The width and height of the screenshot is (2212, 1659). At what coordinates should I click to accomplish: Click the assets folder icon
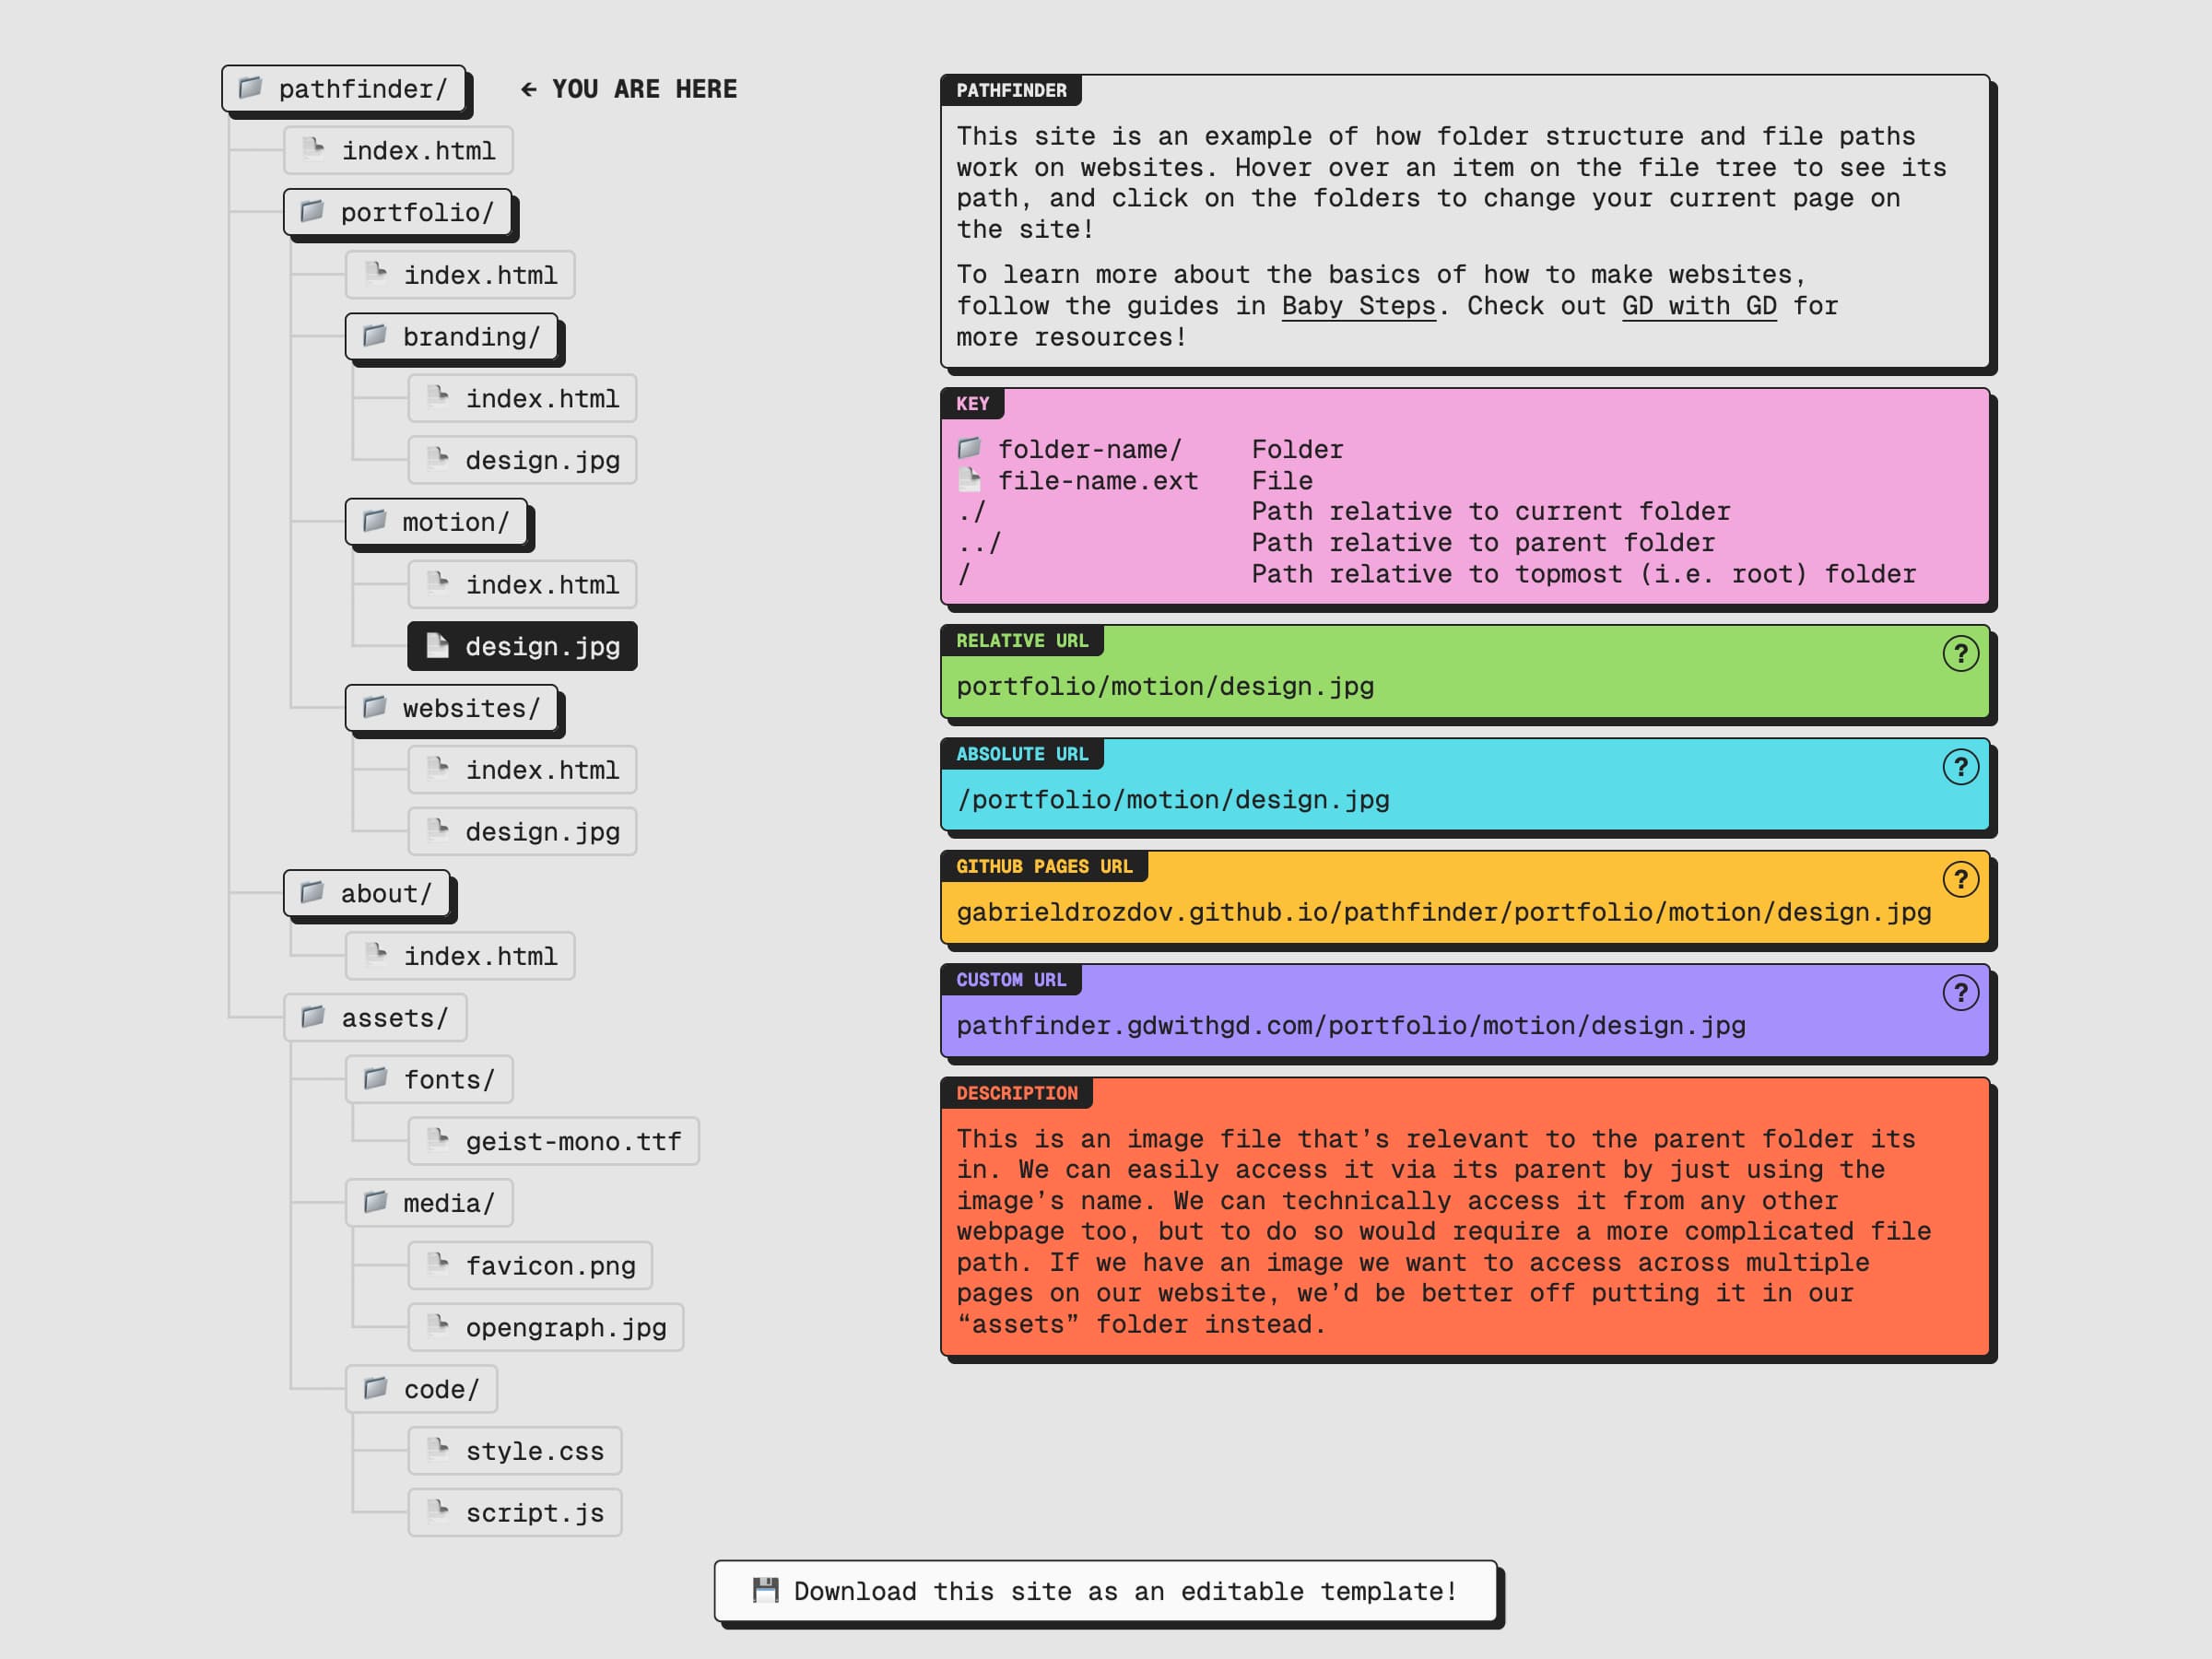(313, 1017)
